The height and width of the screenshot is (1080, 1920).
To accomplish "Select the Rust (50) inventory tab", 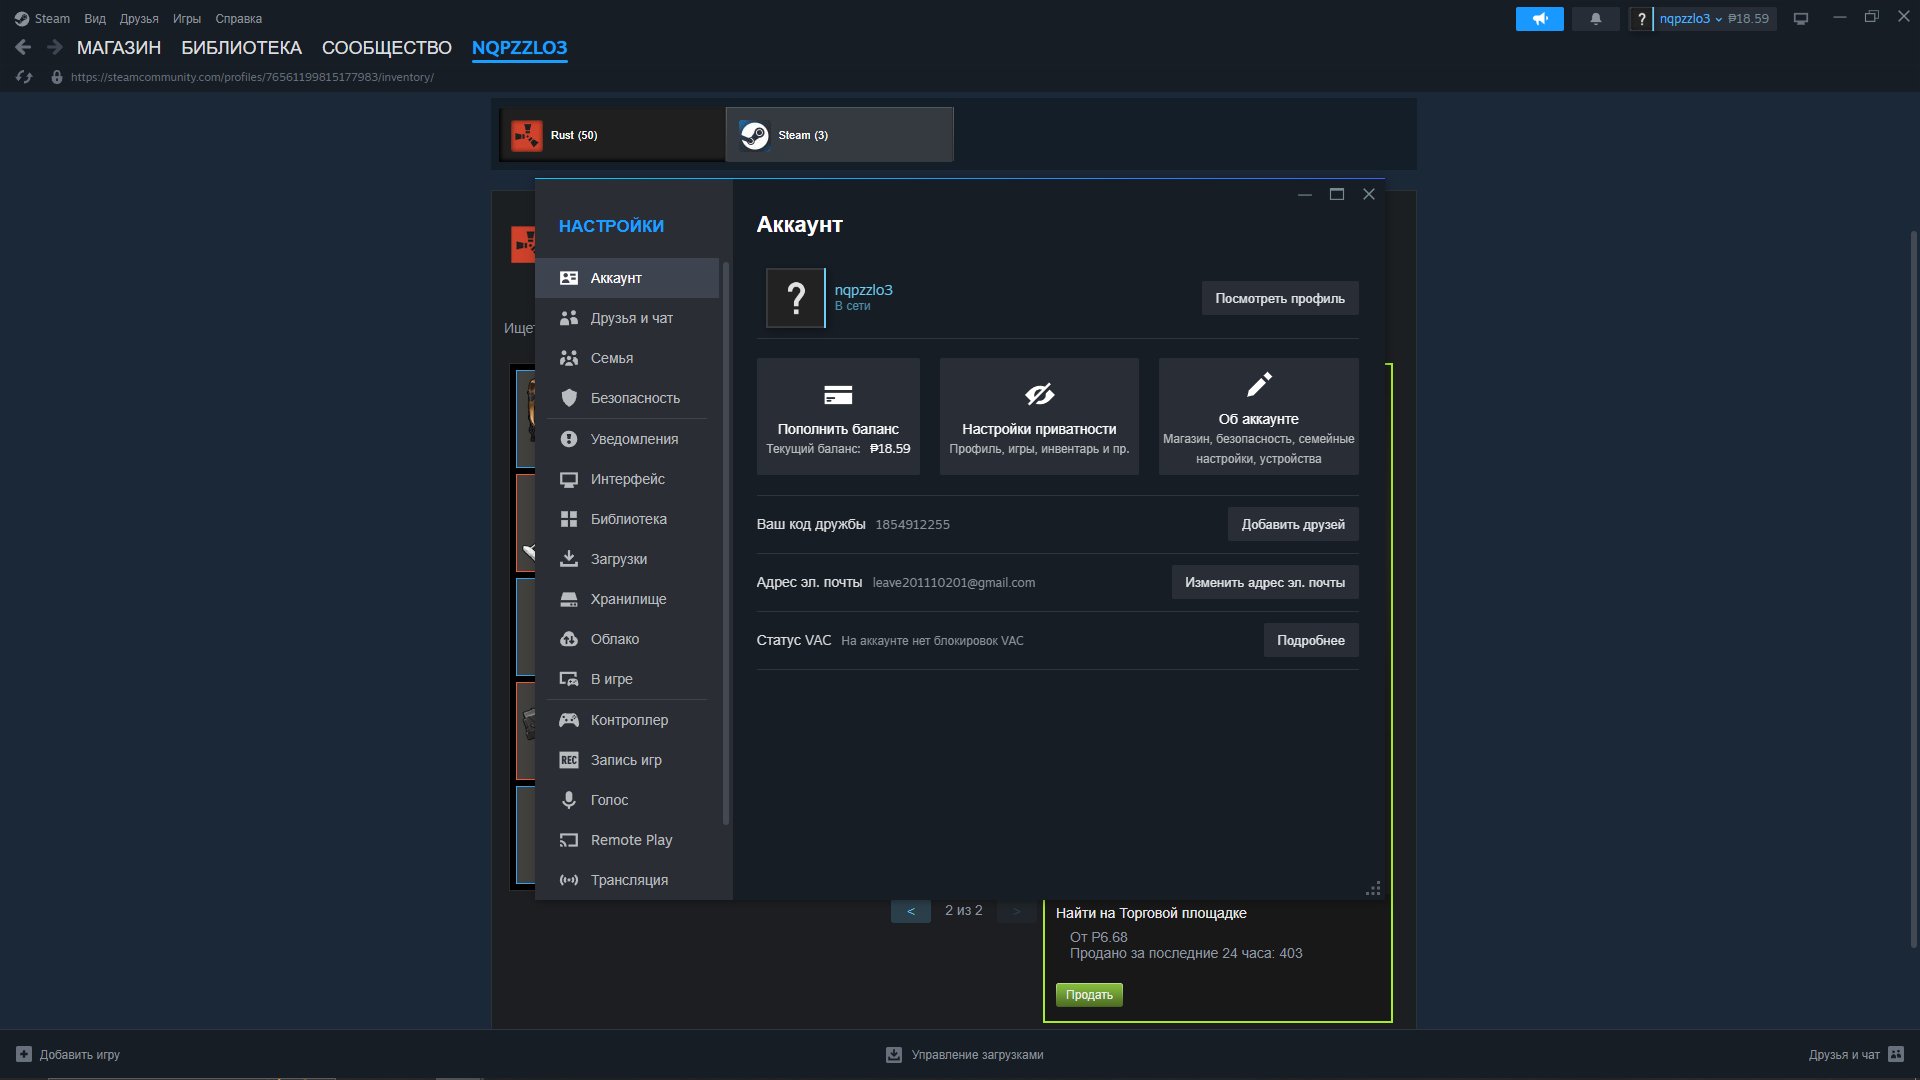I will [612, 134].
